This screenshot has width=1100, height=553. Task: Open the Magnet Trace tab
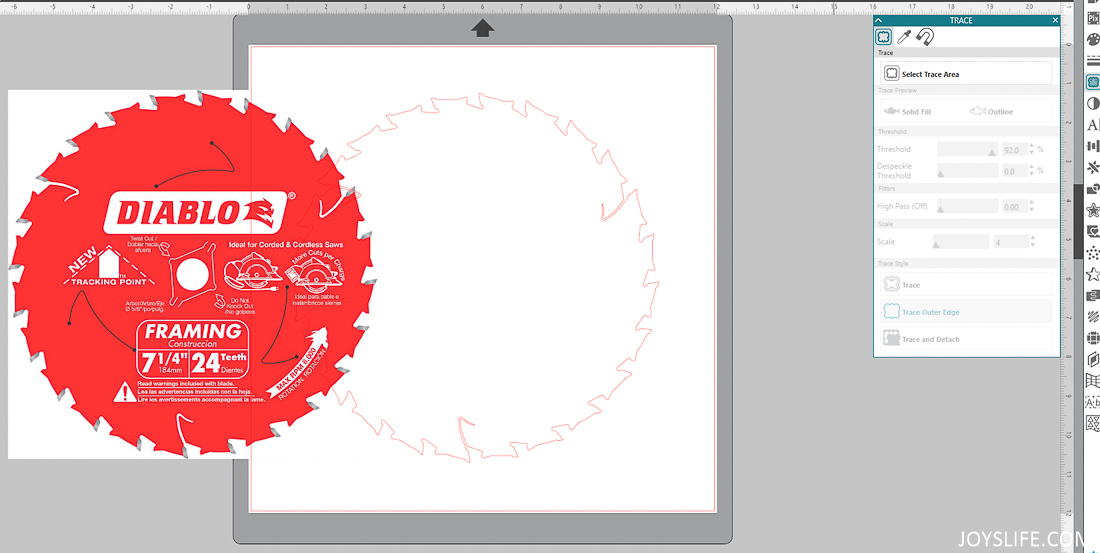[925, 37]
